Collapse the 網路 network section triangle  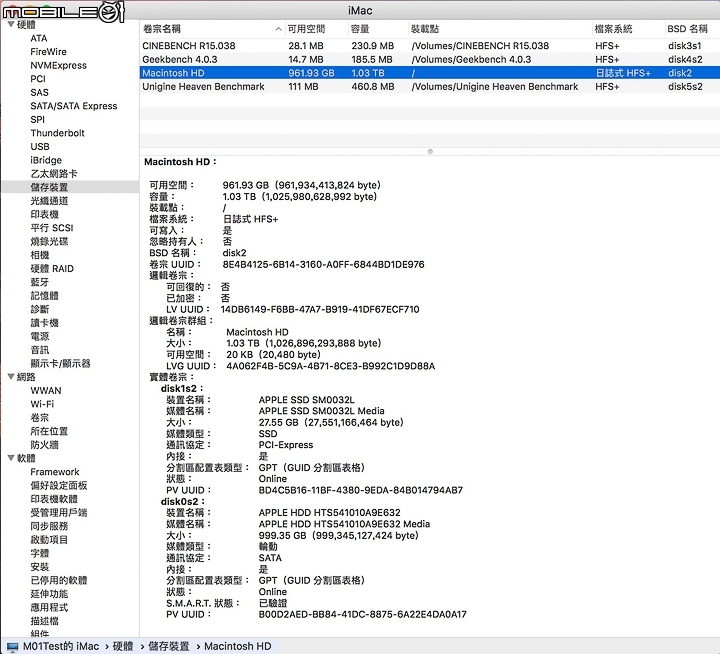click(11, 377)
